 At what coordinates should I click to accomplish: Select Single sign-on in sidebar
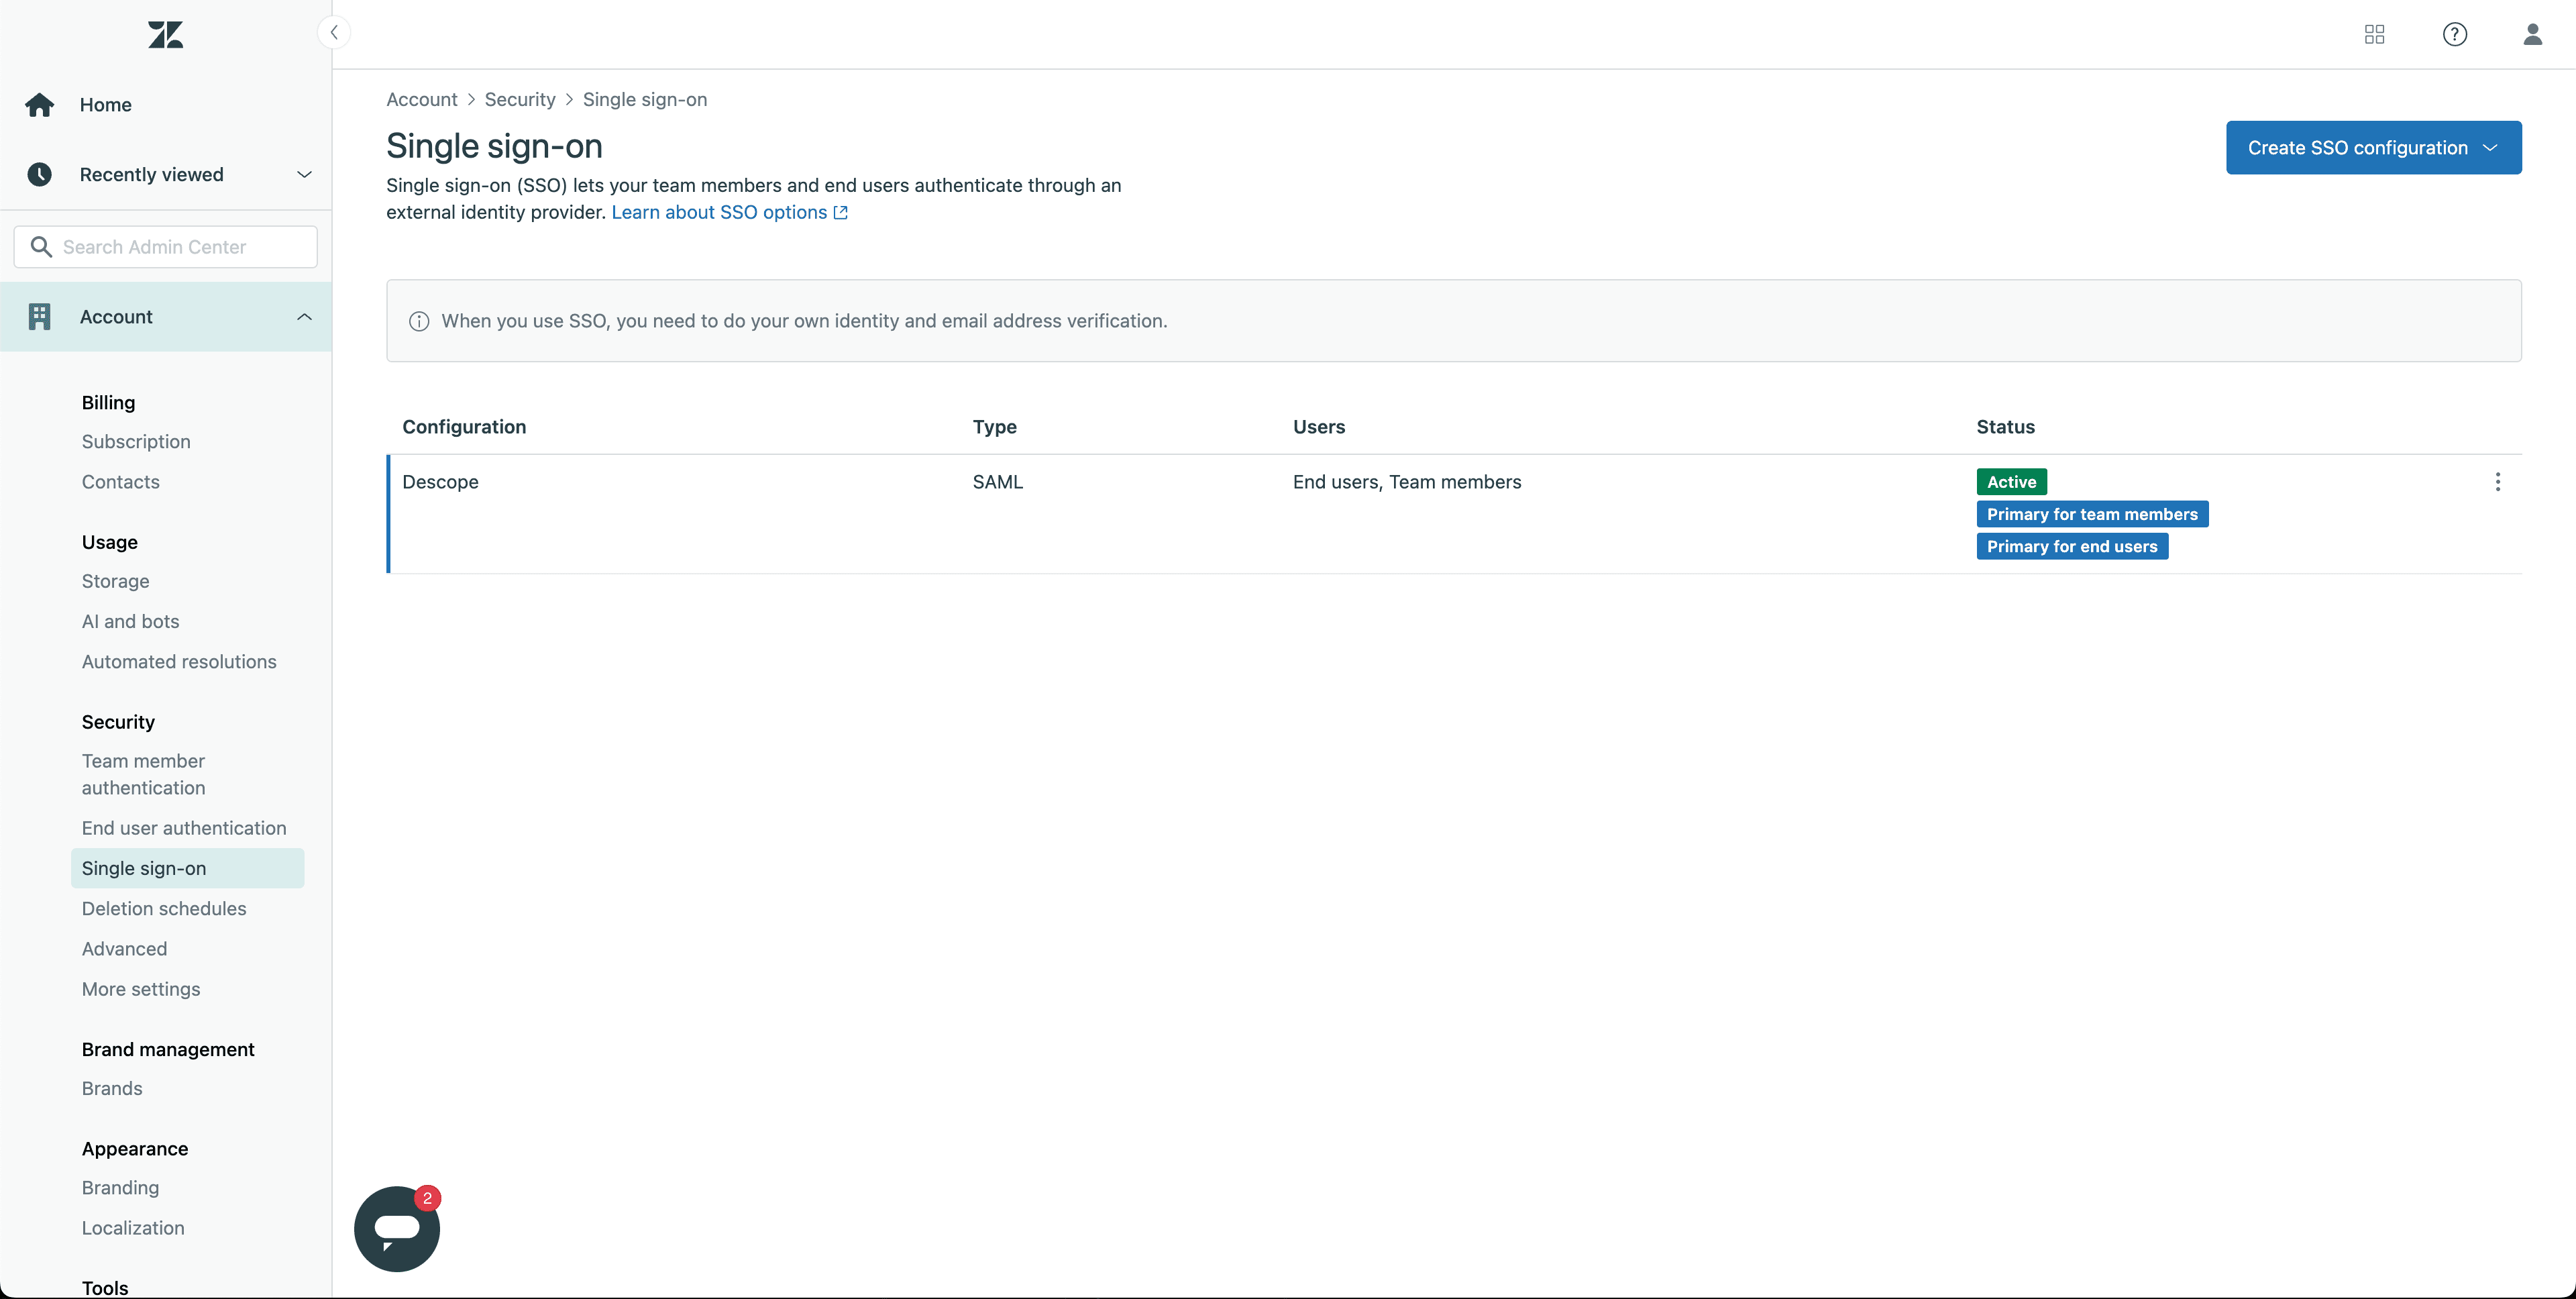187,868
